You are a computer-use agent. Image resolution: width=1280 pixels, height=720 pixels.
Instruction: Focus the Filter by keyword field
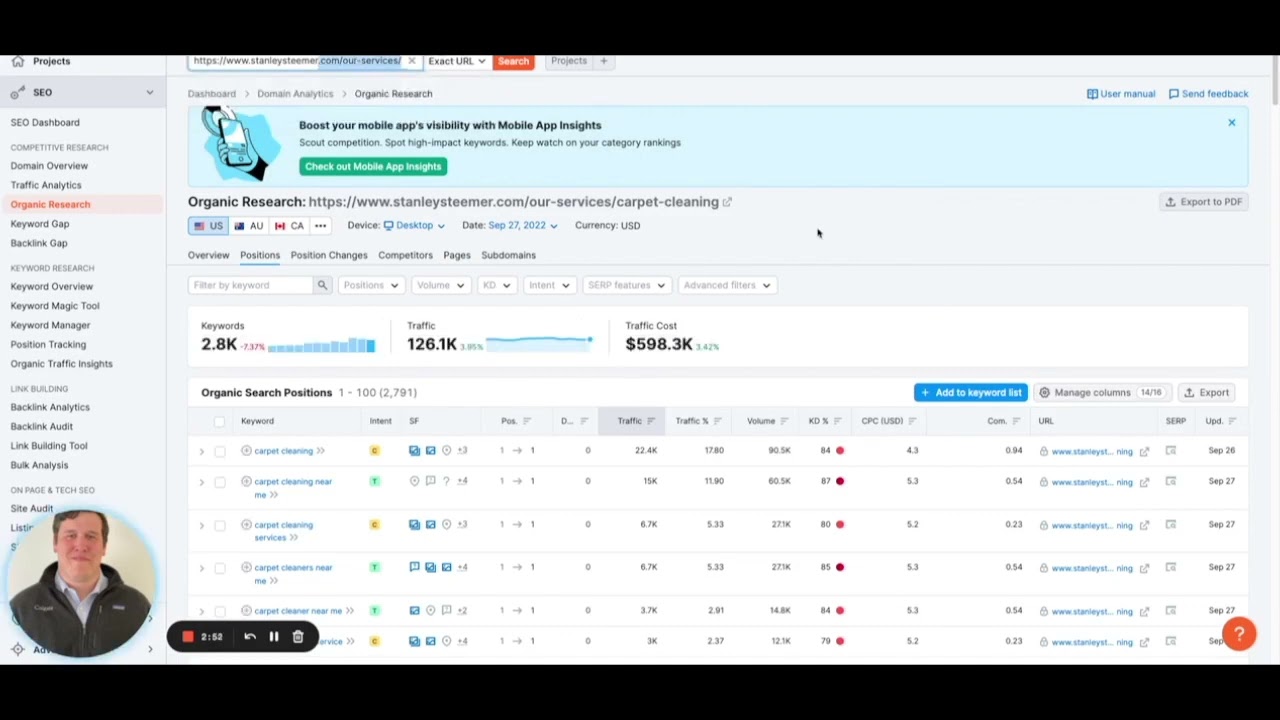(250, 285)
